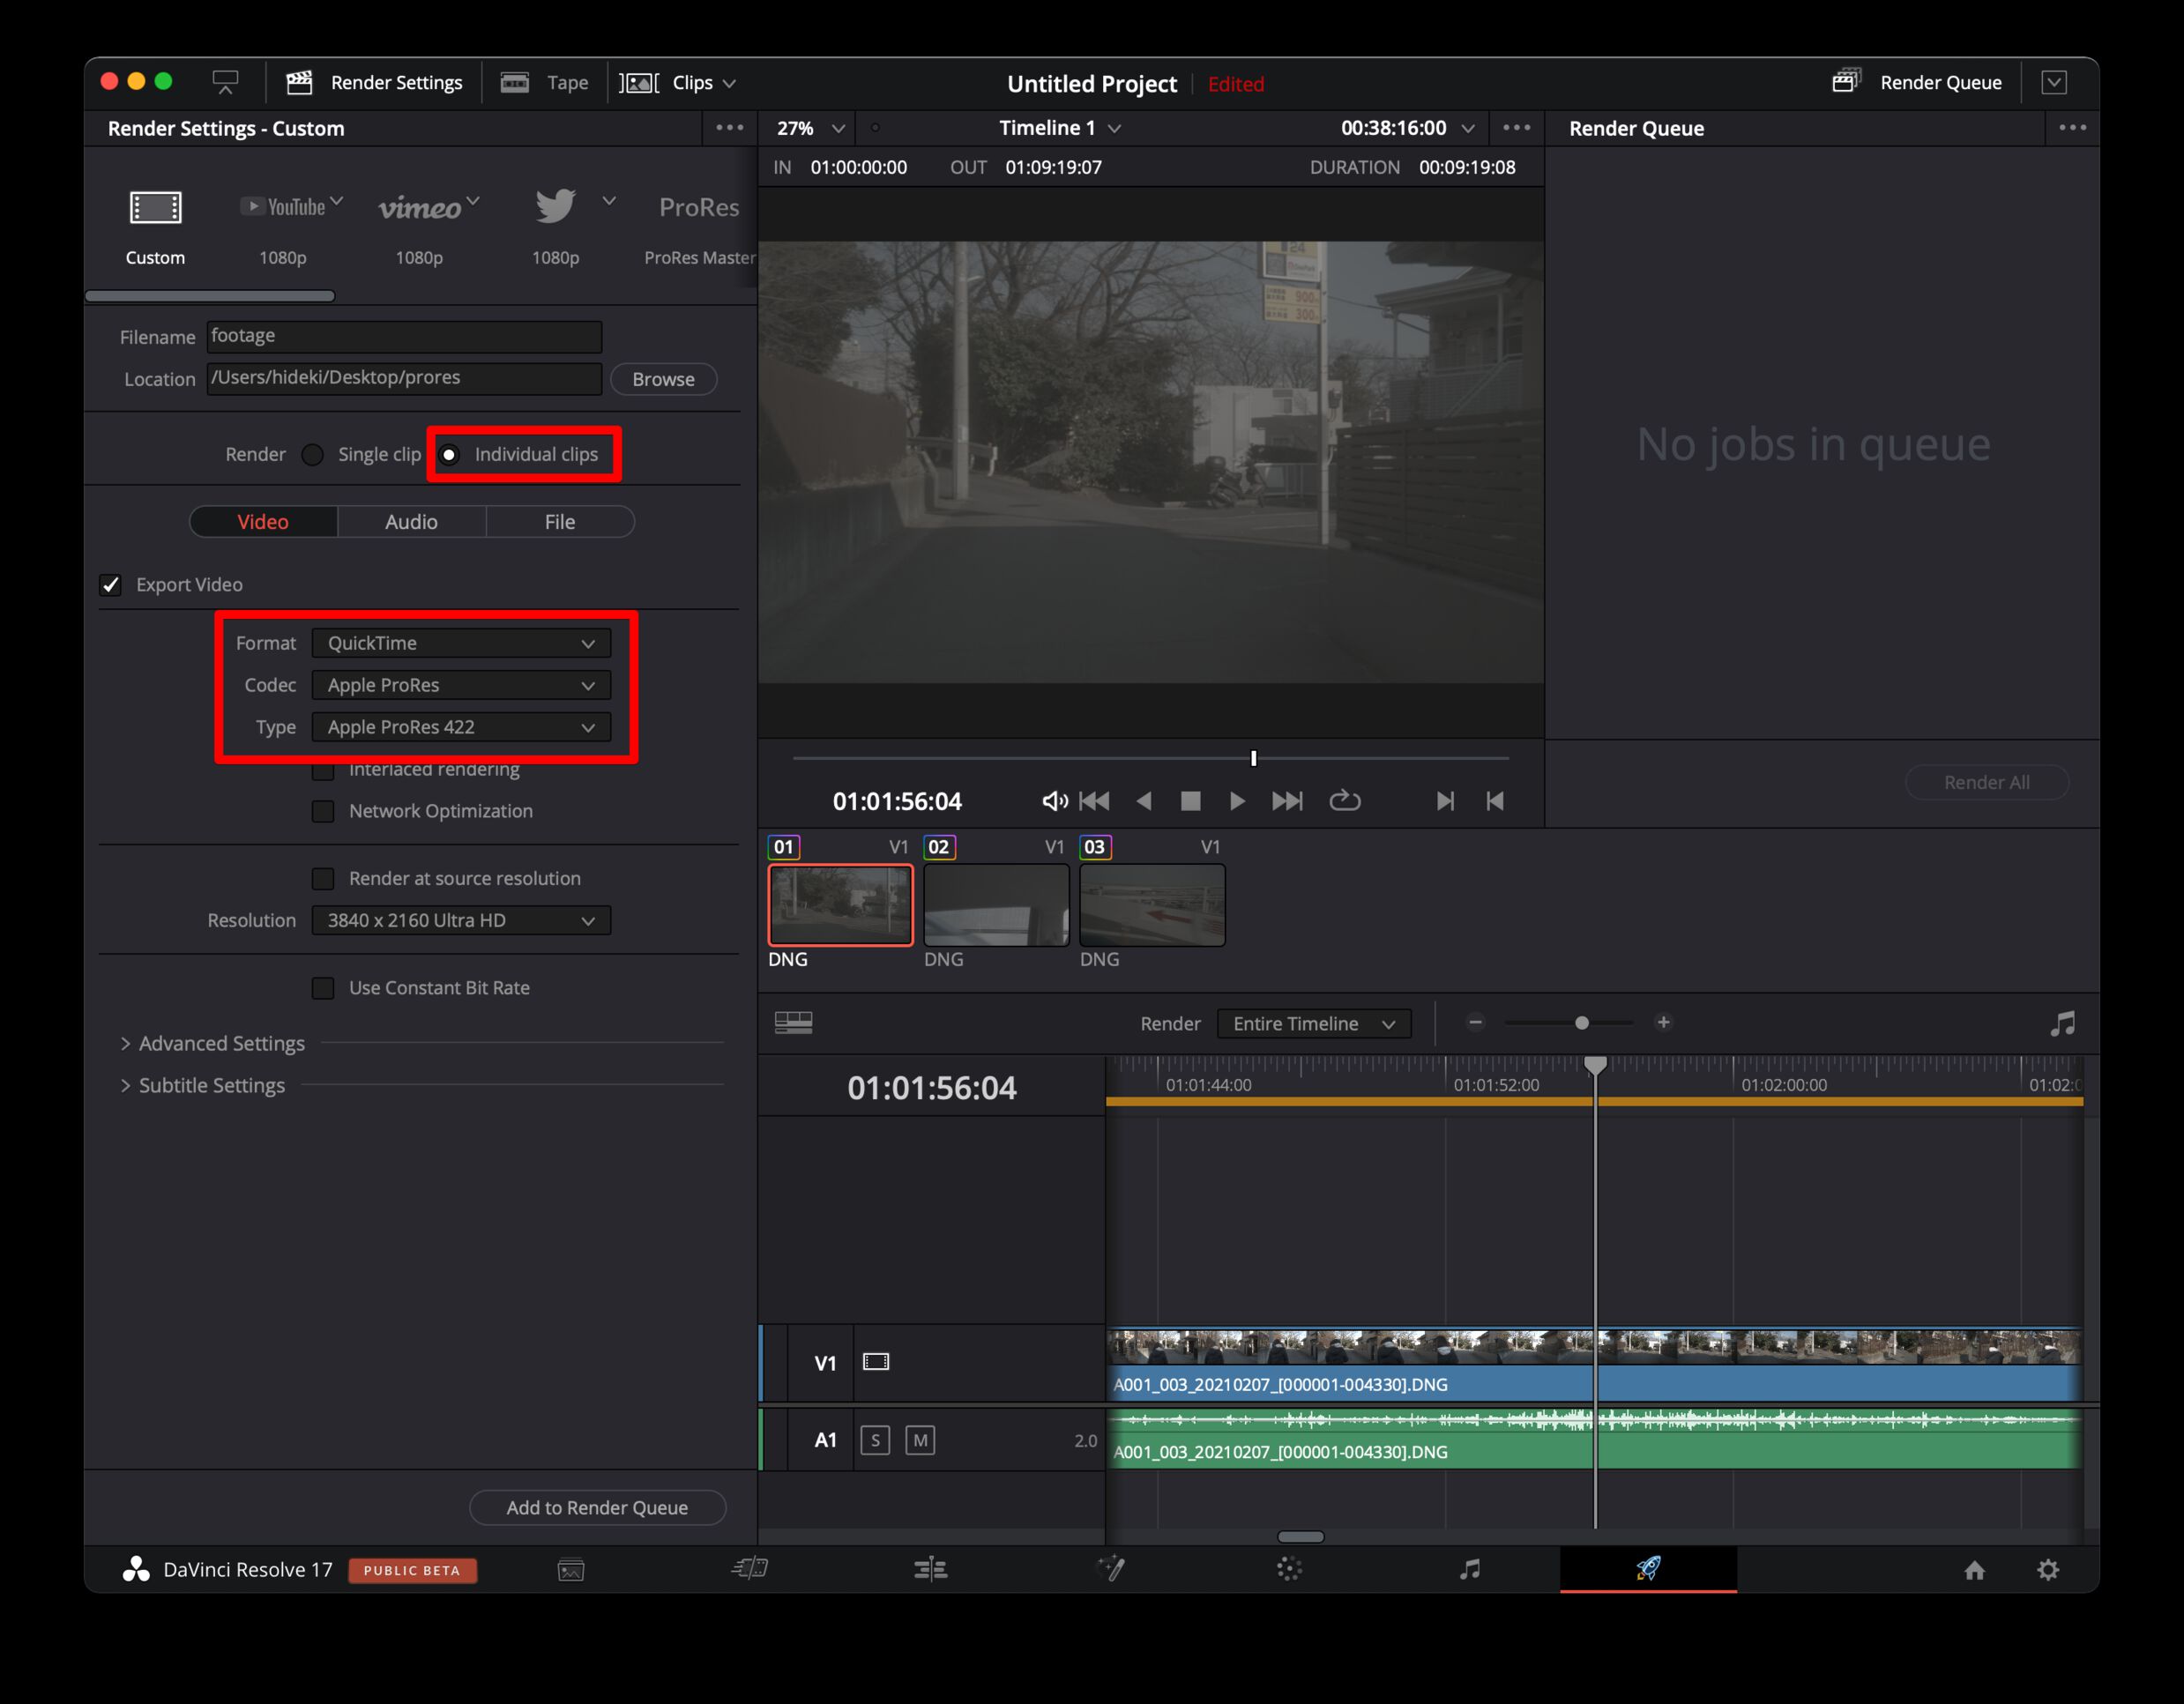Enable Network Optimization checkbox
This screenshot has width=2184, height=1704.
(x=323, y=811)
